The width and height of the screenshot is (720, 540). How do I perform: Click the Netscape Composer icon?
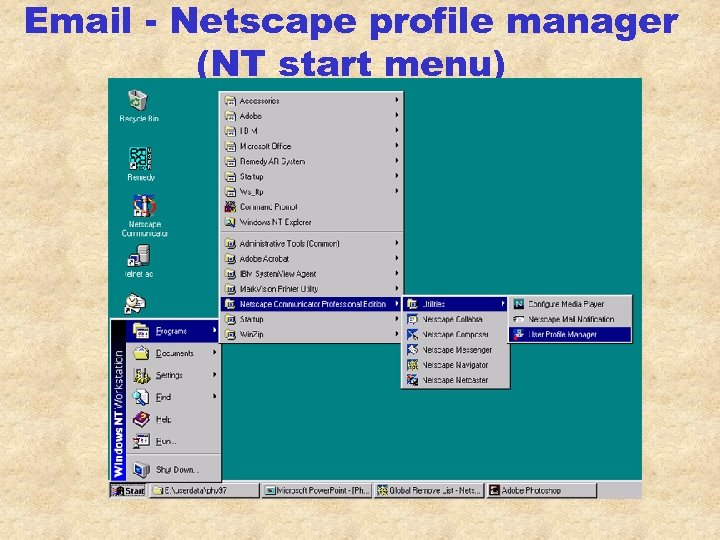412,334
